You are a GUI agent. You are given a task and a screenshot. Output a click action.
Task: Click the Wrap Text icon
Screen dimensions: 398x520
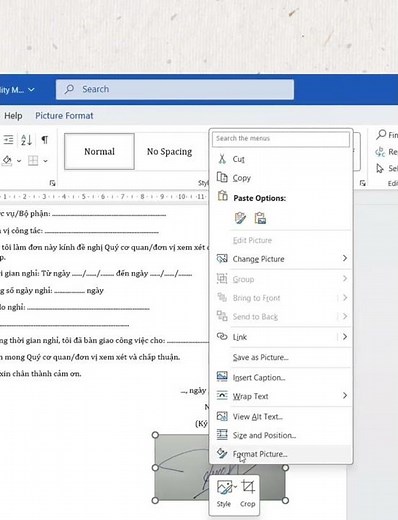click(x=222, y=395)
